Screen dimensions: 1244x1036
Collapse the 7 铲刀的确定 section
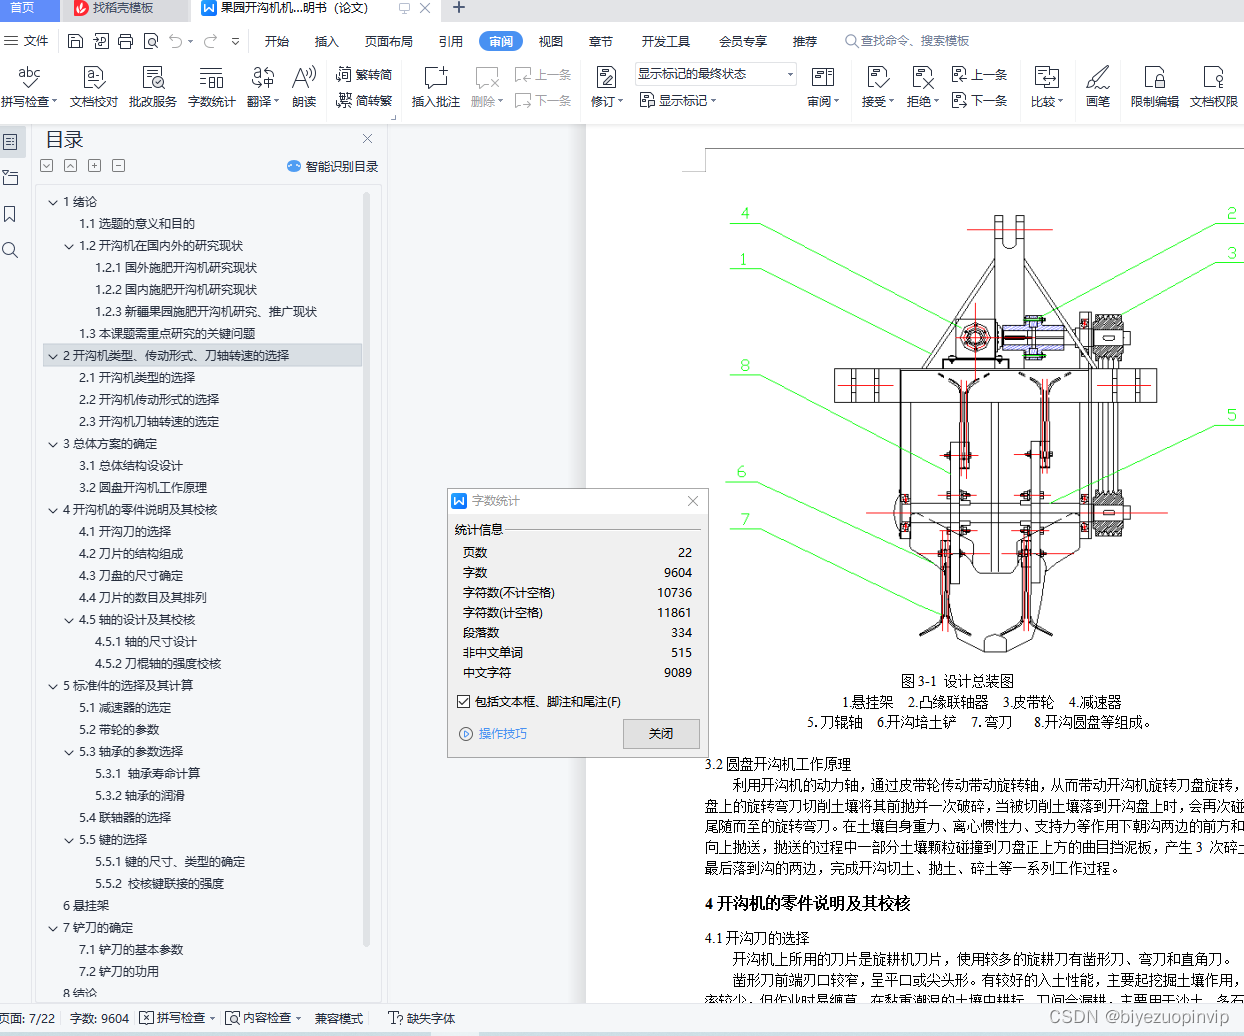click(53, 928)
